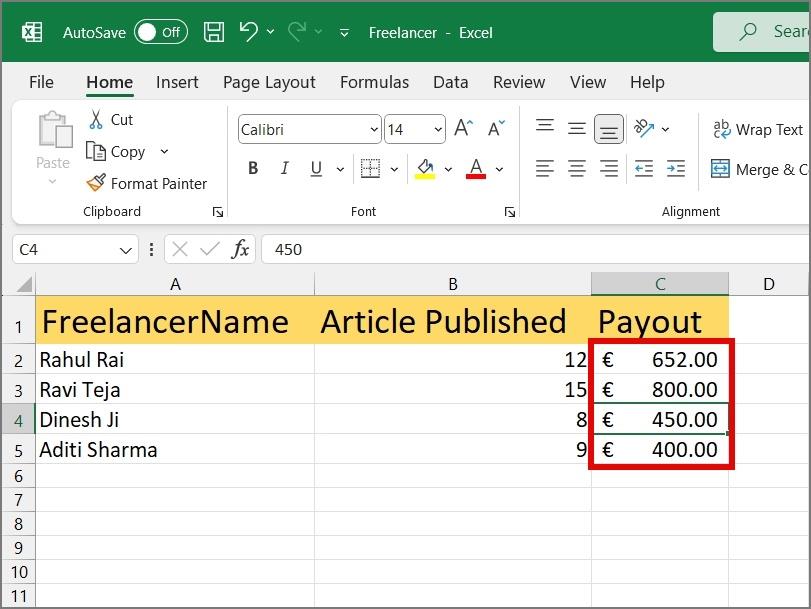Image resolution: width=811 pixels, height=609 pixels.
Task: Click the Insert Function fx icon
Action: click(x=240, y=249)
